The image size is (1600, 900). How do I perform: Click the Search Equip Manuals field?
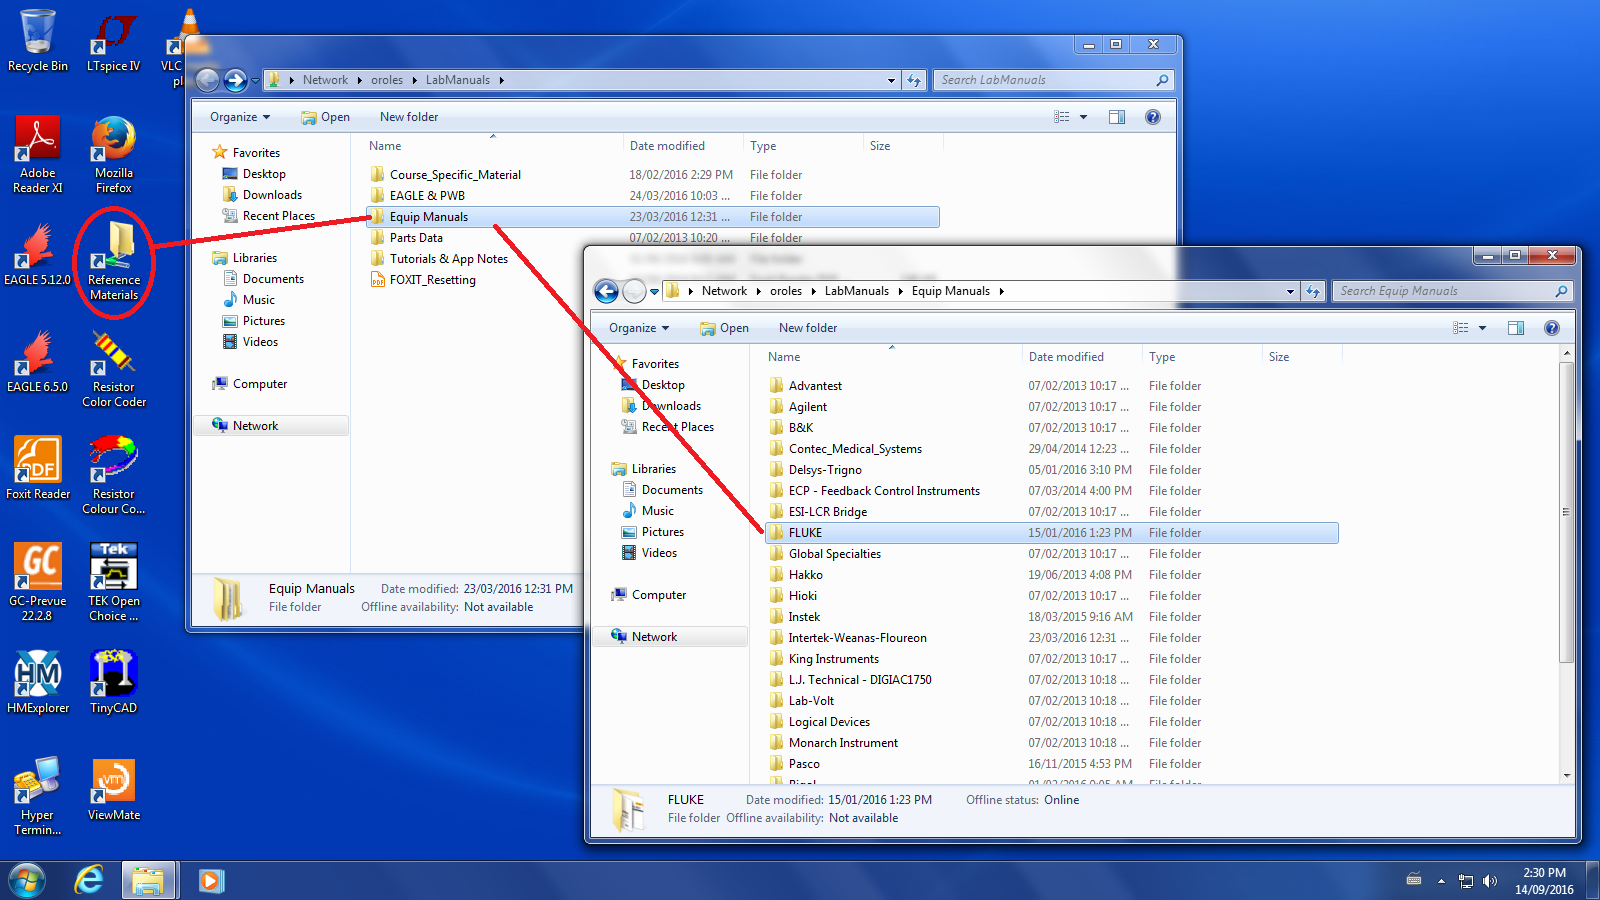pos(1445,291)
